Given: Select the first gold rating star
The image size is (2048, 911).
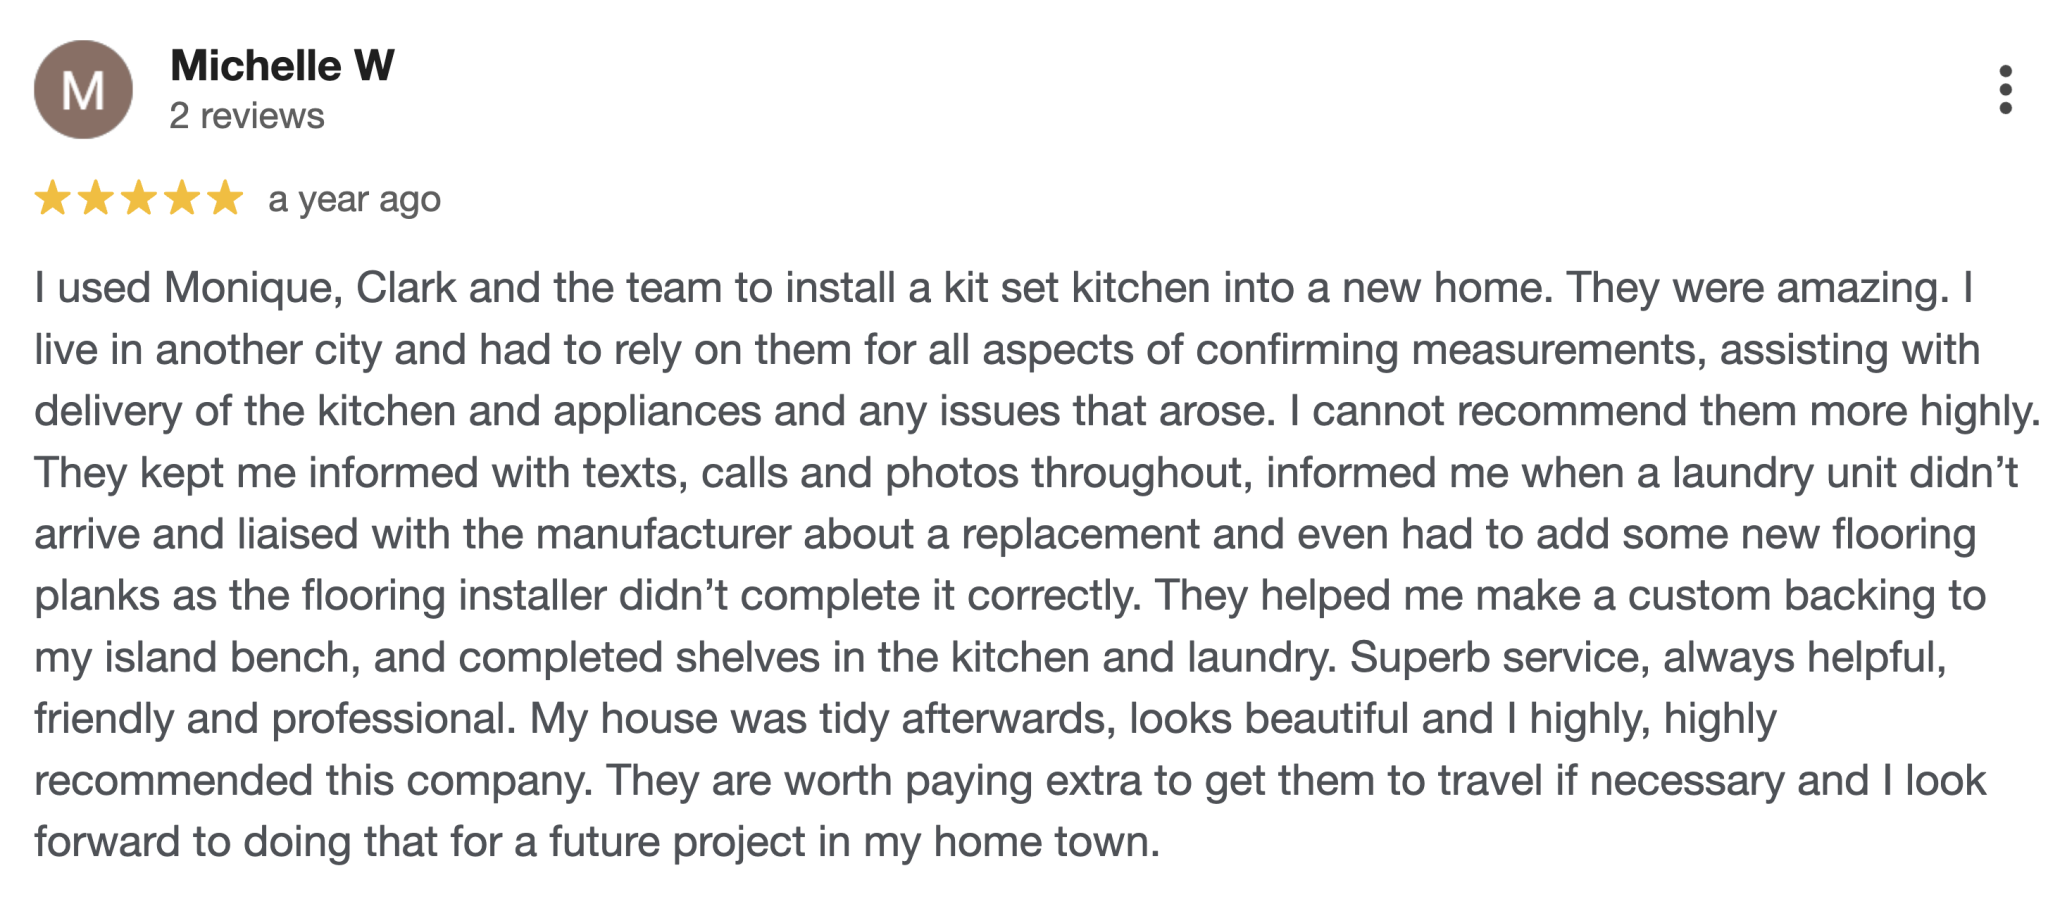Looking at the screenshot, I should point(52,198).
